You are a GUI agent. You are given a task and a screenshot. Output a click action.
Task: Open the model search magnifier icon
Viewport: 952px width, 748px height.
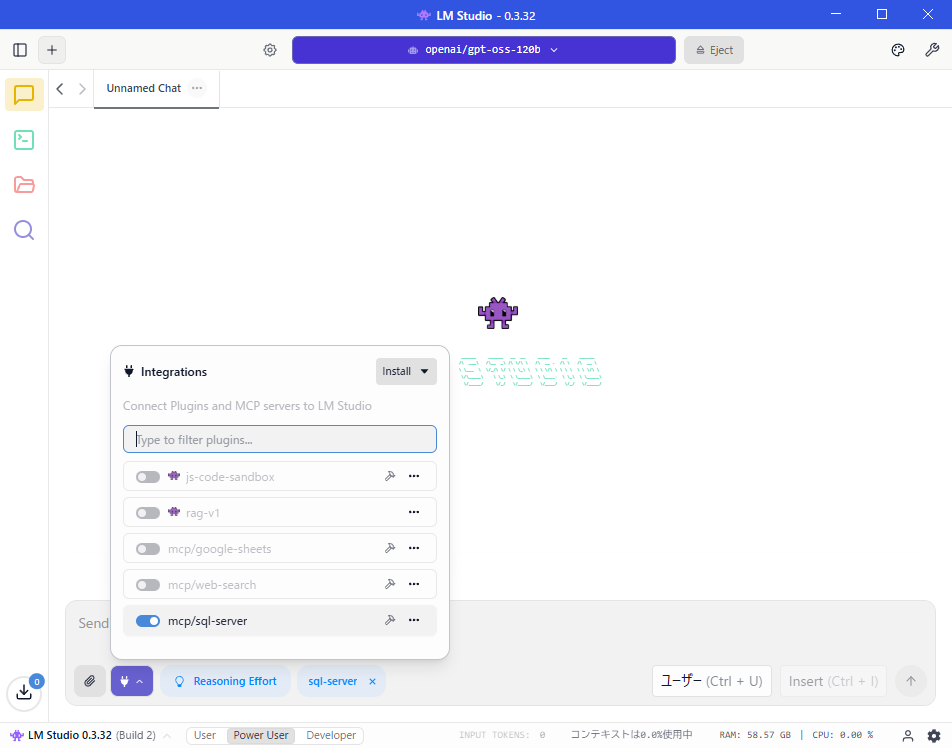23,230
